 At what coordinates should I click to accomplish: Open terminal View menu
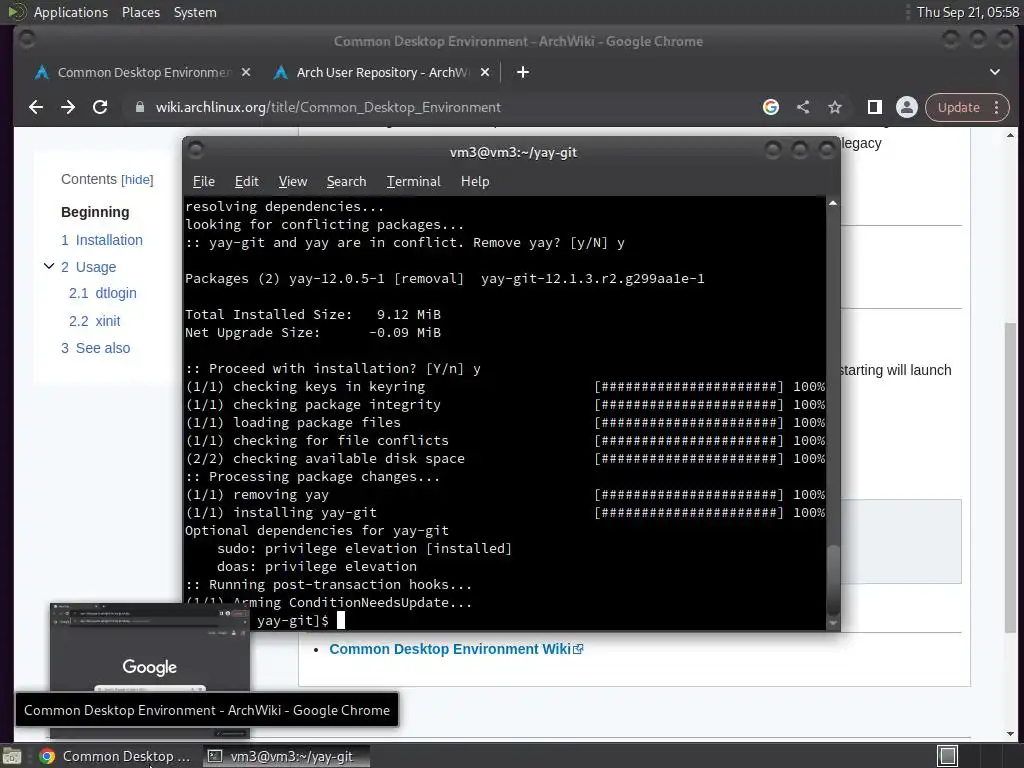(293, 182)
